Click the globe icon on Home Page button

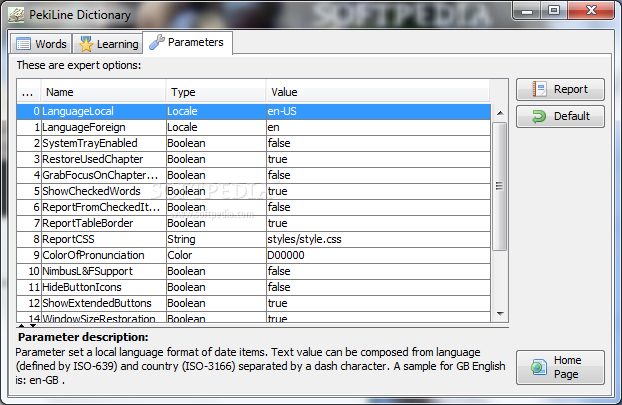(539, 367)
